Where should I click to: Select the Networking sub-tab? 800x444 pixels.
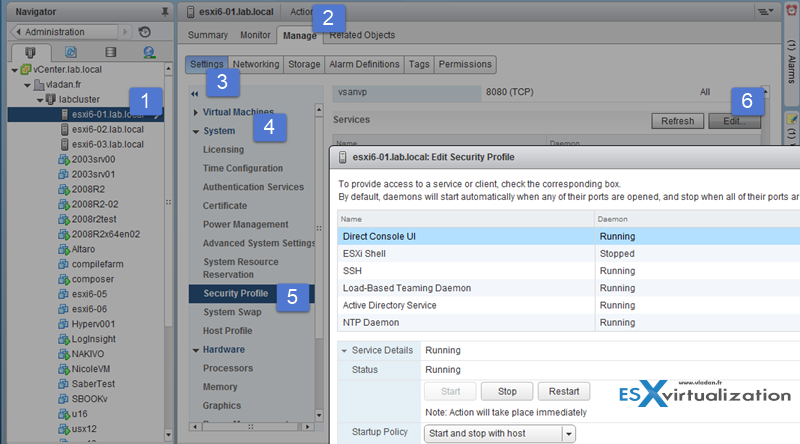pos(256,64)
